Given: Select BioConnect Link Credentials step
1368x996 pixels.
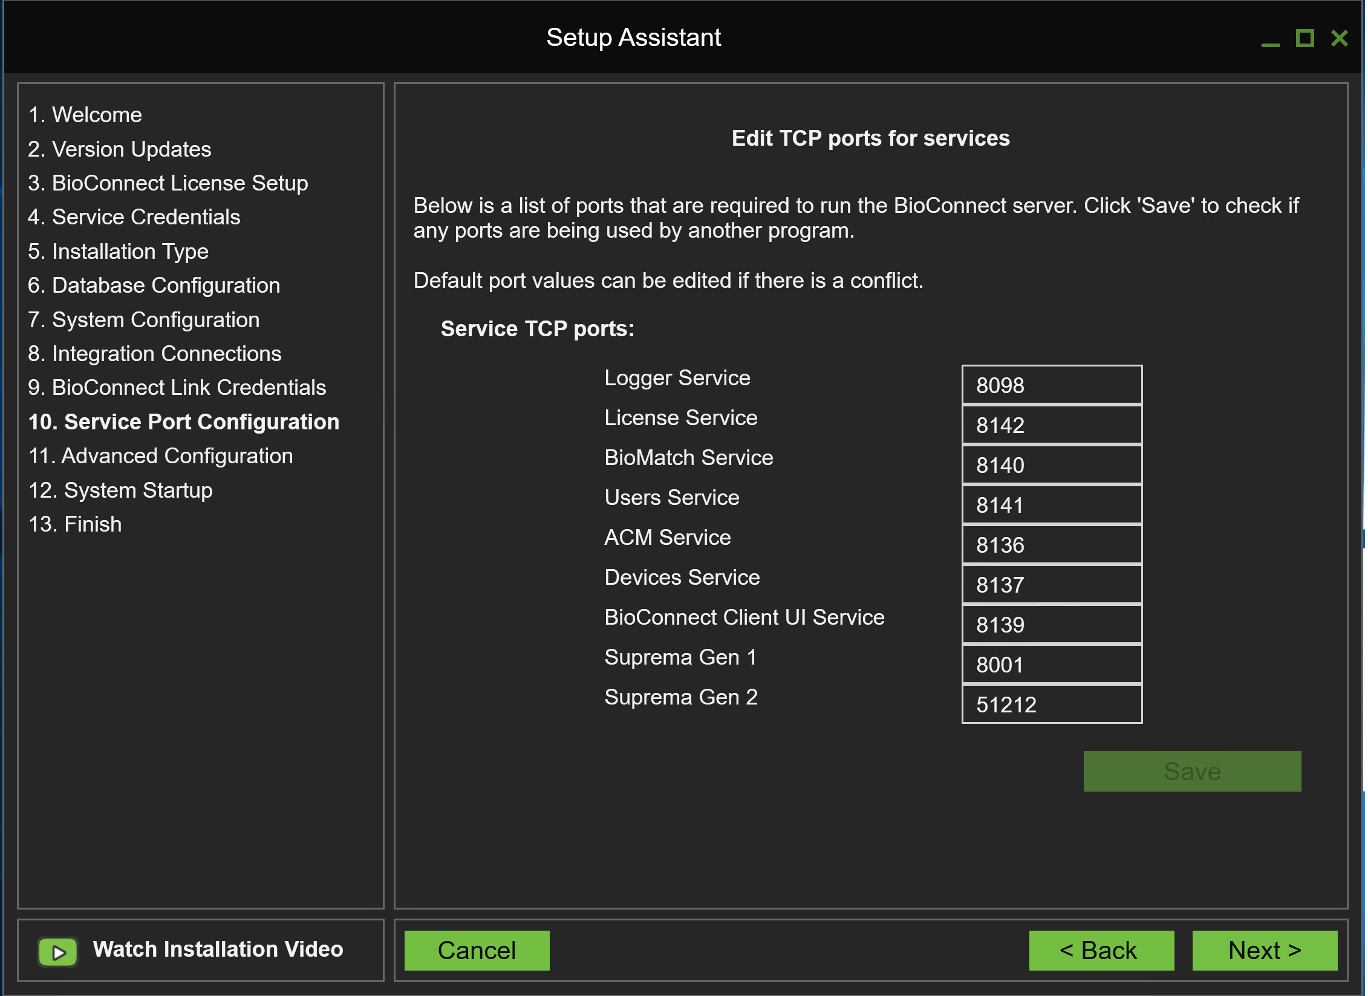Looking at the screenshot, I should [178, 387].
